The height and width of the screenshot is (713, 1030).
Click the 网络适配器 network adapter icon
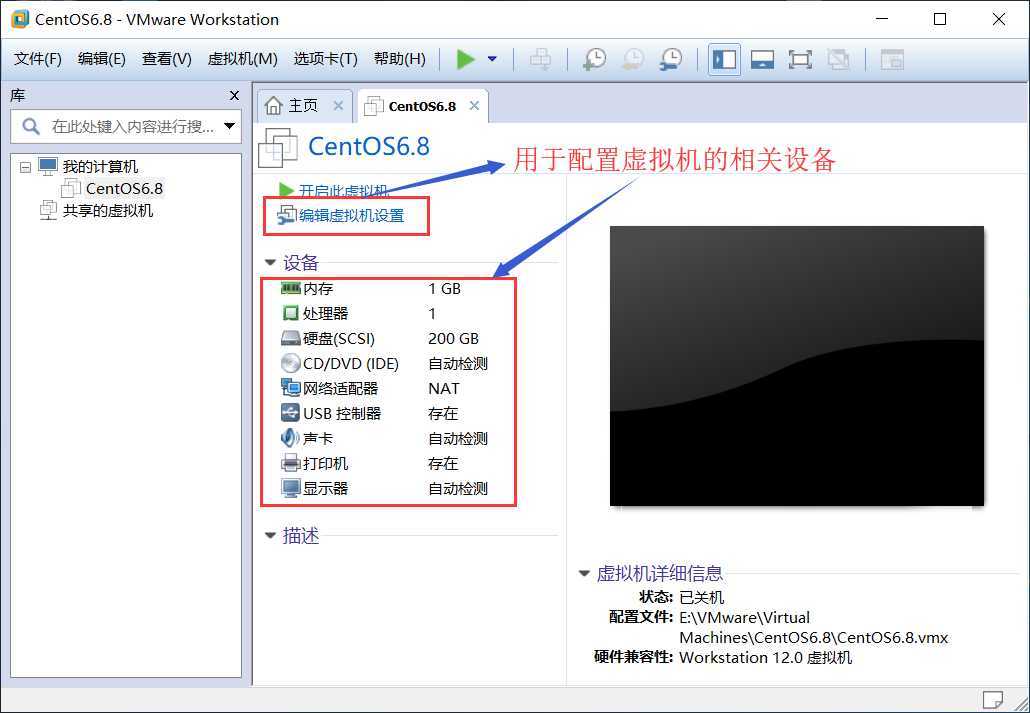click(x=290, y=388)
